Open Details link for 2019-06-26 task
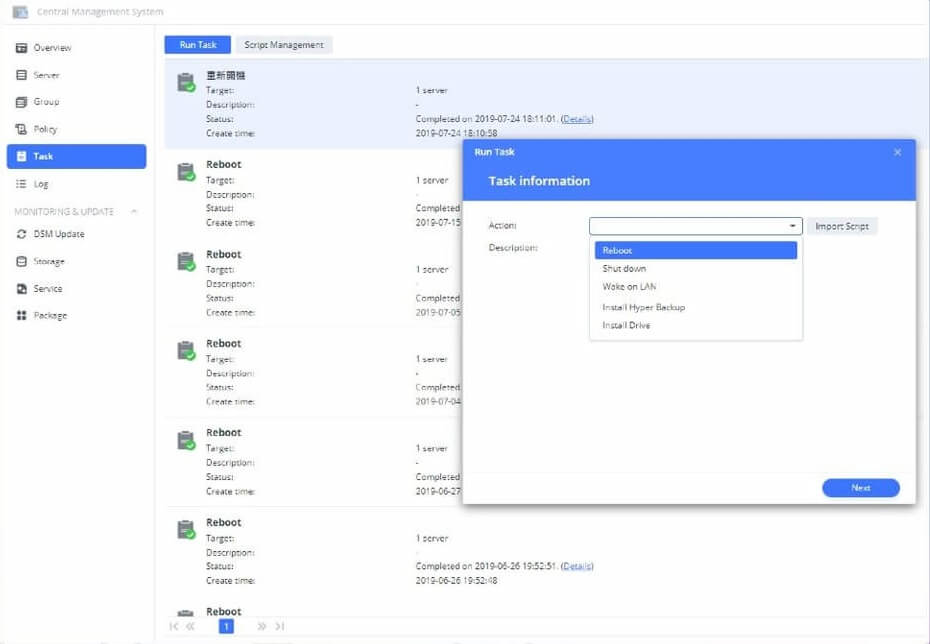The height and width of the screenshot is (644, 930). tap(577, 566)
